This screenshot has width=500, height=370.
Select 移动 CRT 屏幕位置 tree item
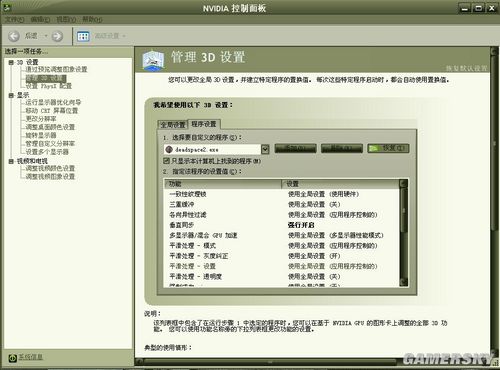(x=52, y=111)
